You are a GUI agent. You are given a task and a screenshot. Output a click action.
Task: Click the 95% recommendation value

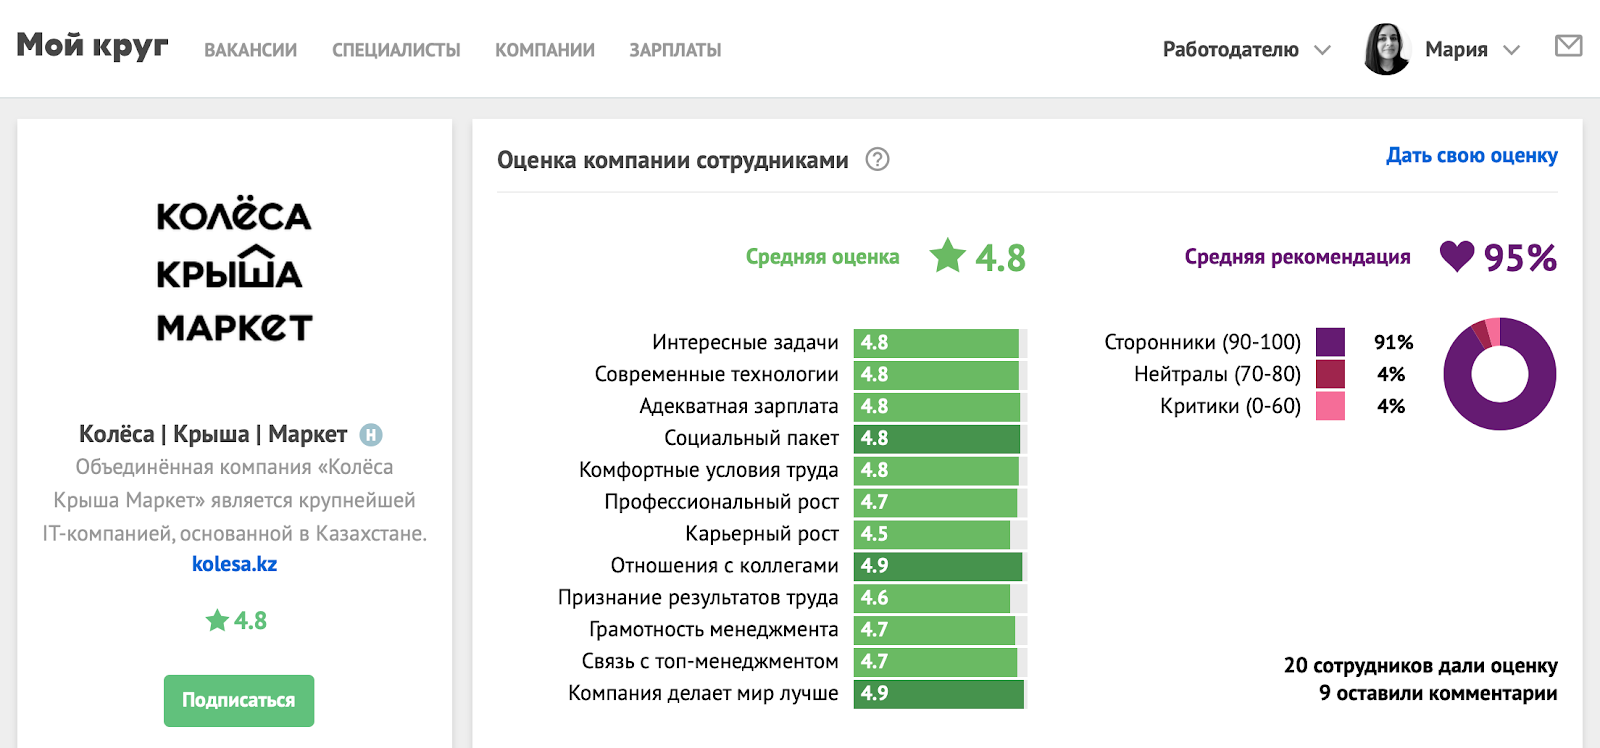coord(1520,258)
